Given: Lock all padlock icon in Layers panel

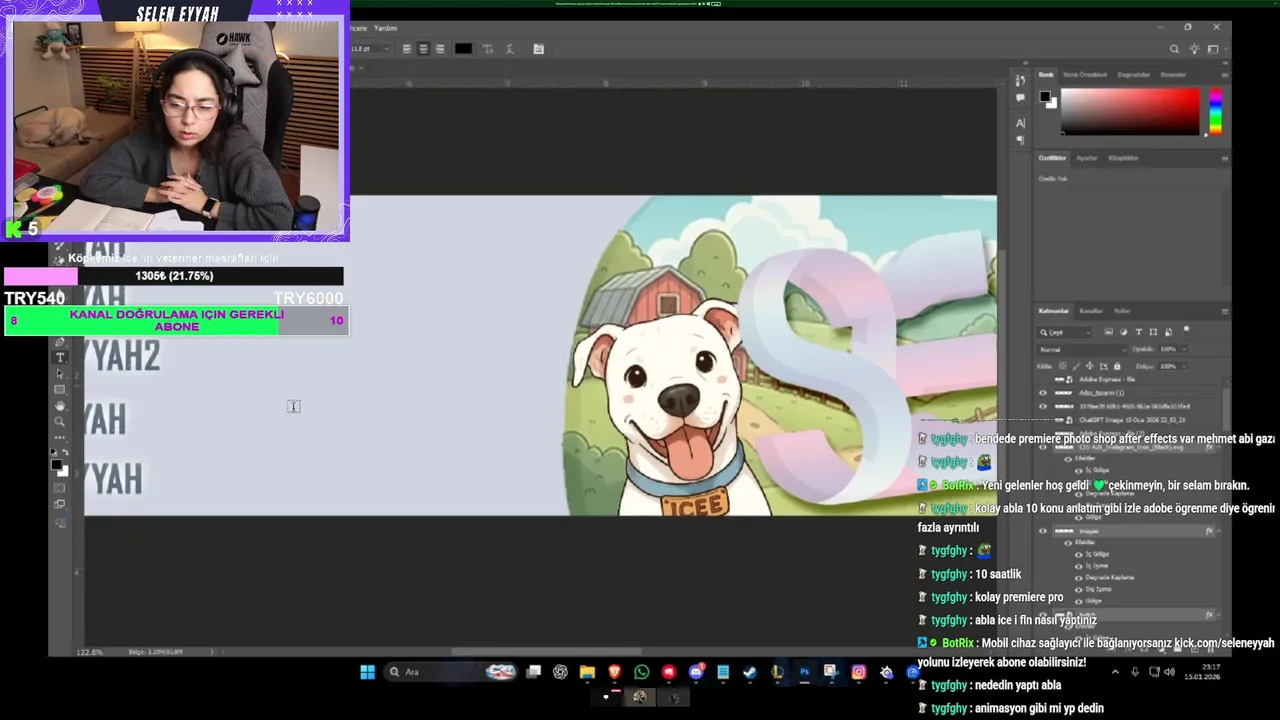Looking at the screenshot, I should coord(1117,366).
